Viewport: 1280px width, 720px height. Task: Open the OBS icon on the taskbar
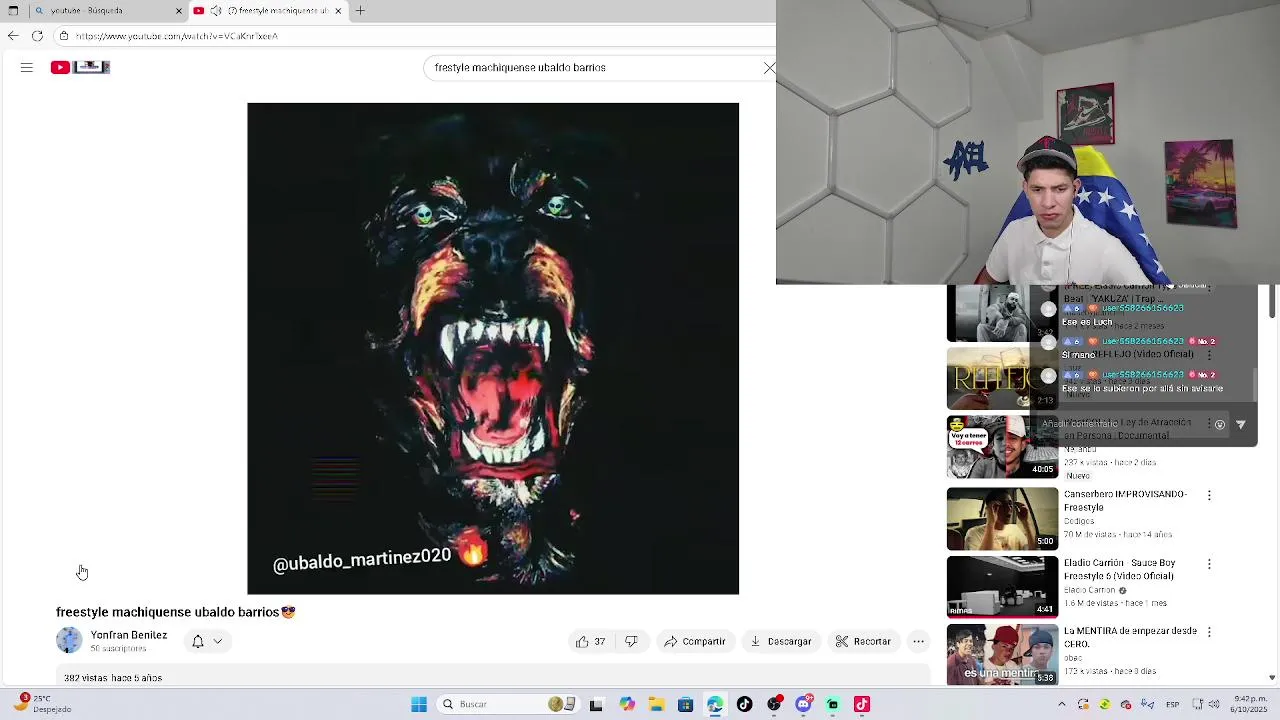point(774,704)
